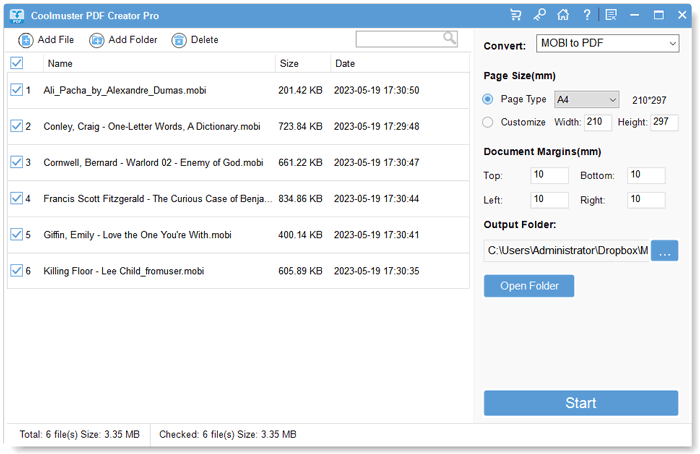Select the Customize radio button
This screenshot has height=454, width=700.
pos(488,122)
